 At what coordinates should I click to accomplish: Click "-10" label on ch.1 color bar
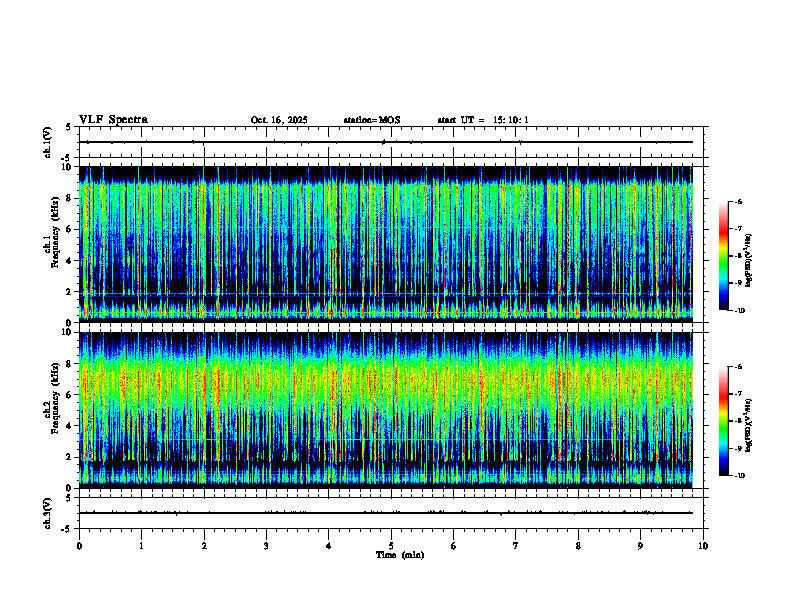click(739, 311)
